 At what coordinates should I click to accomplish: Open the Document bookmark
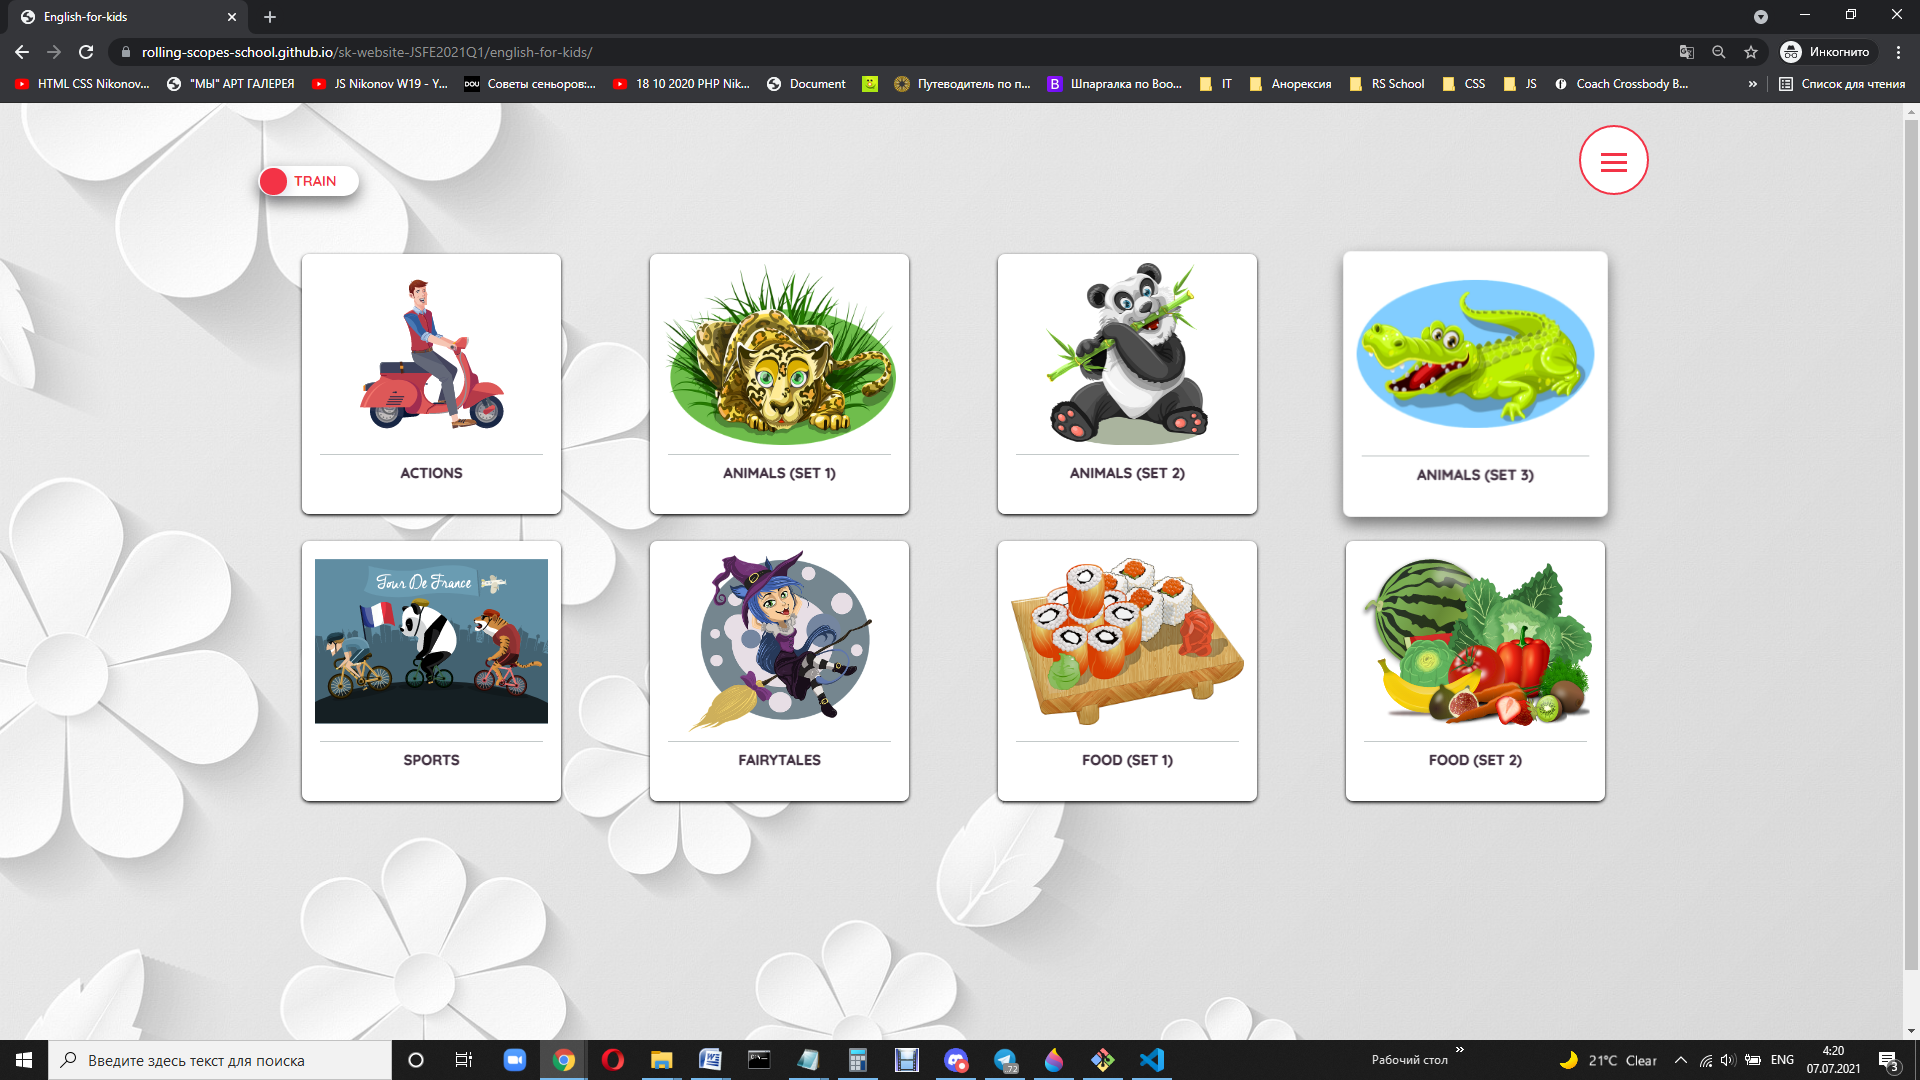[x=817, y=84]
